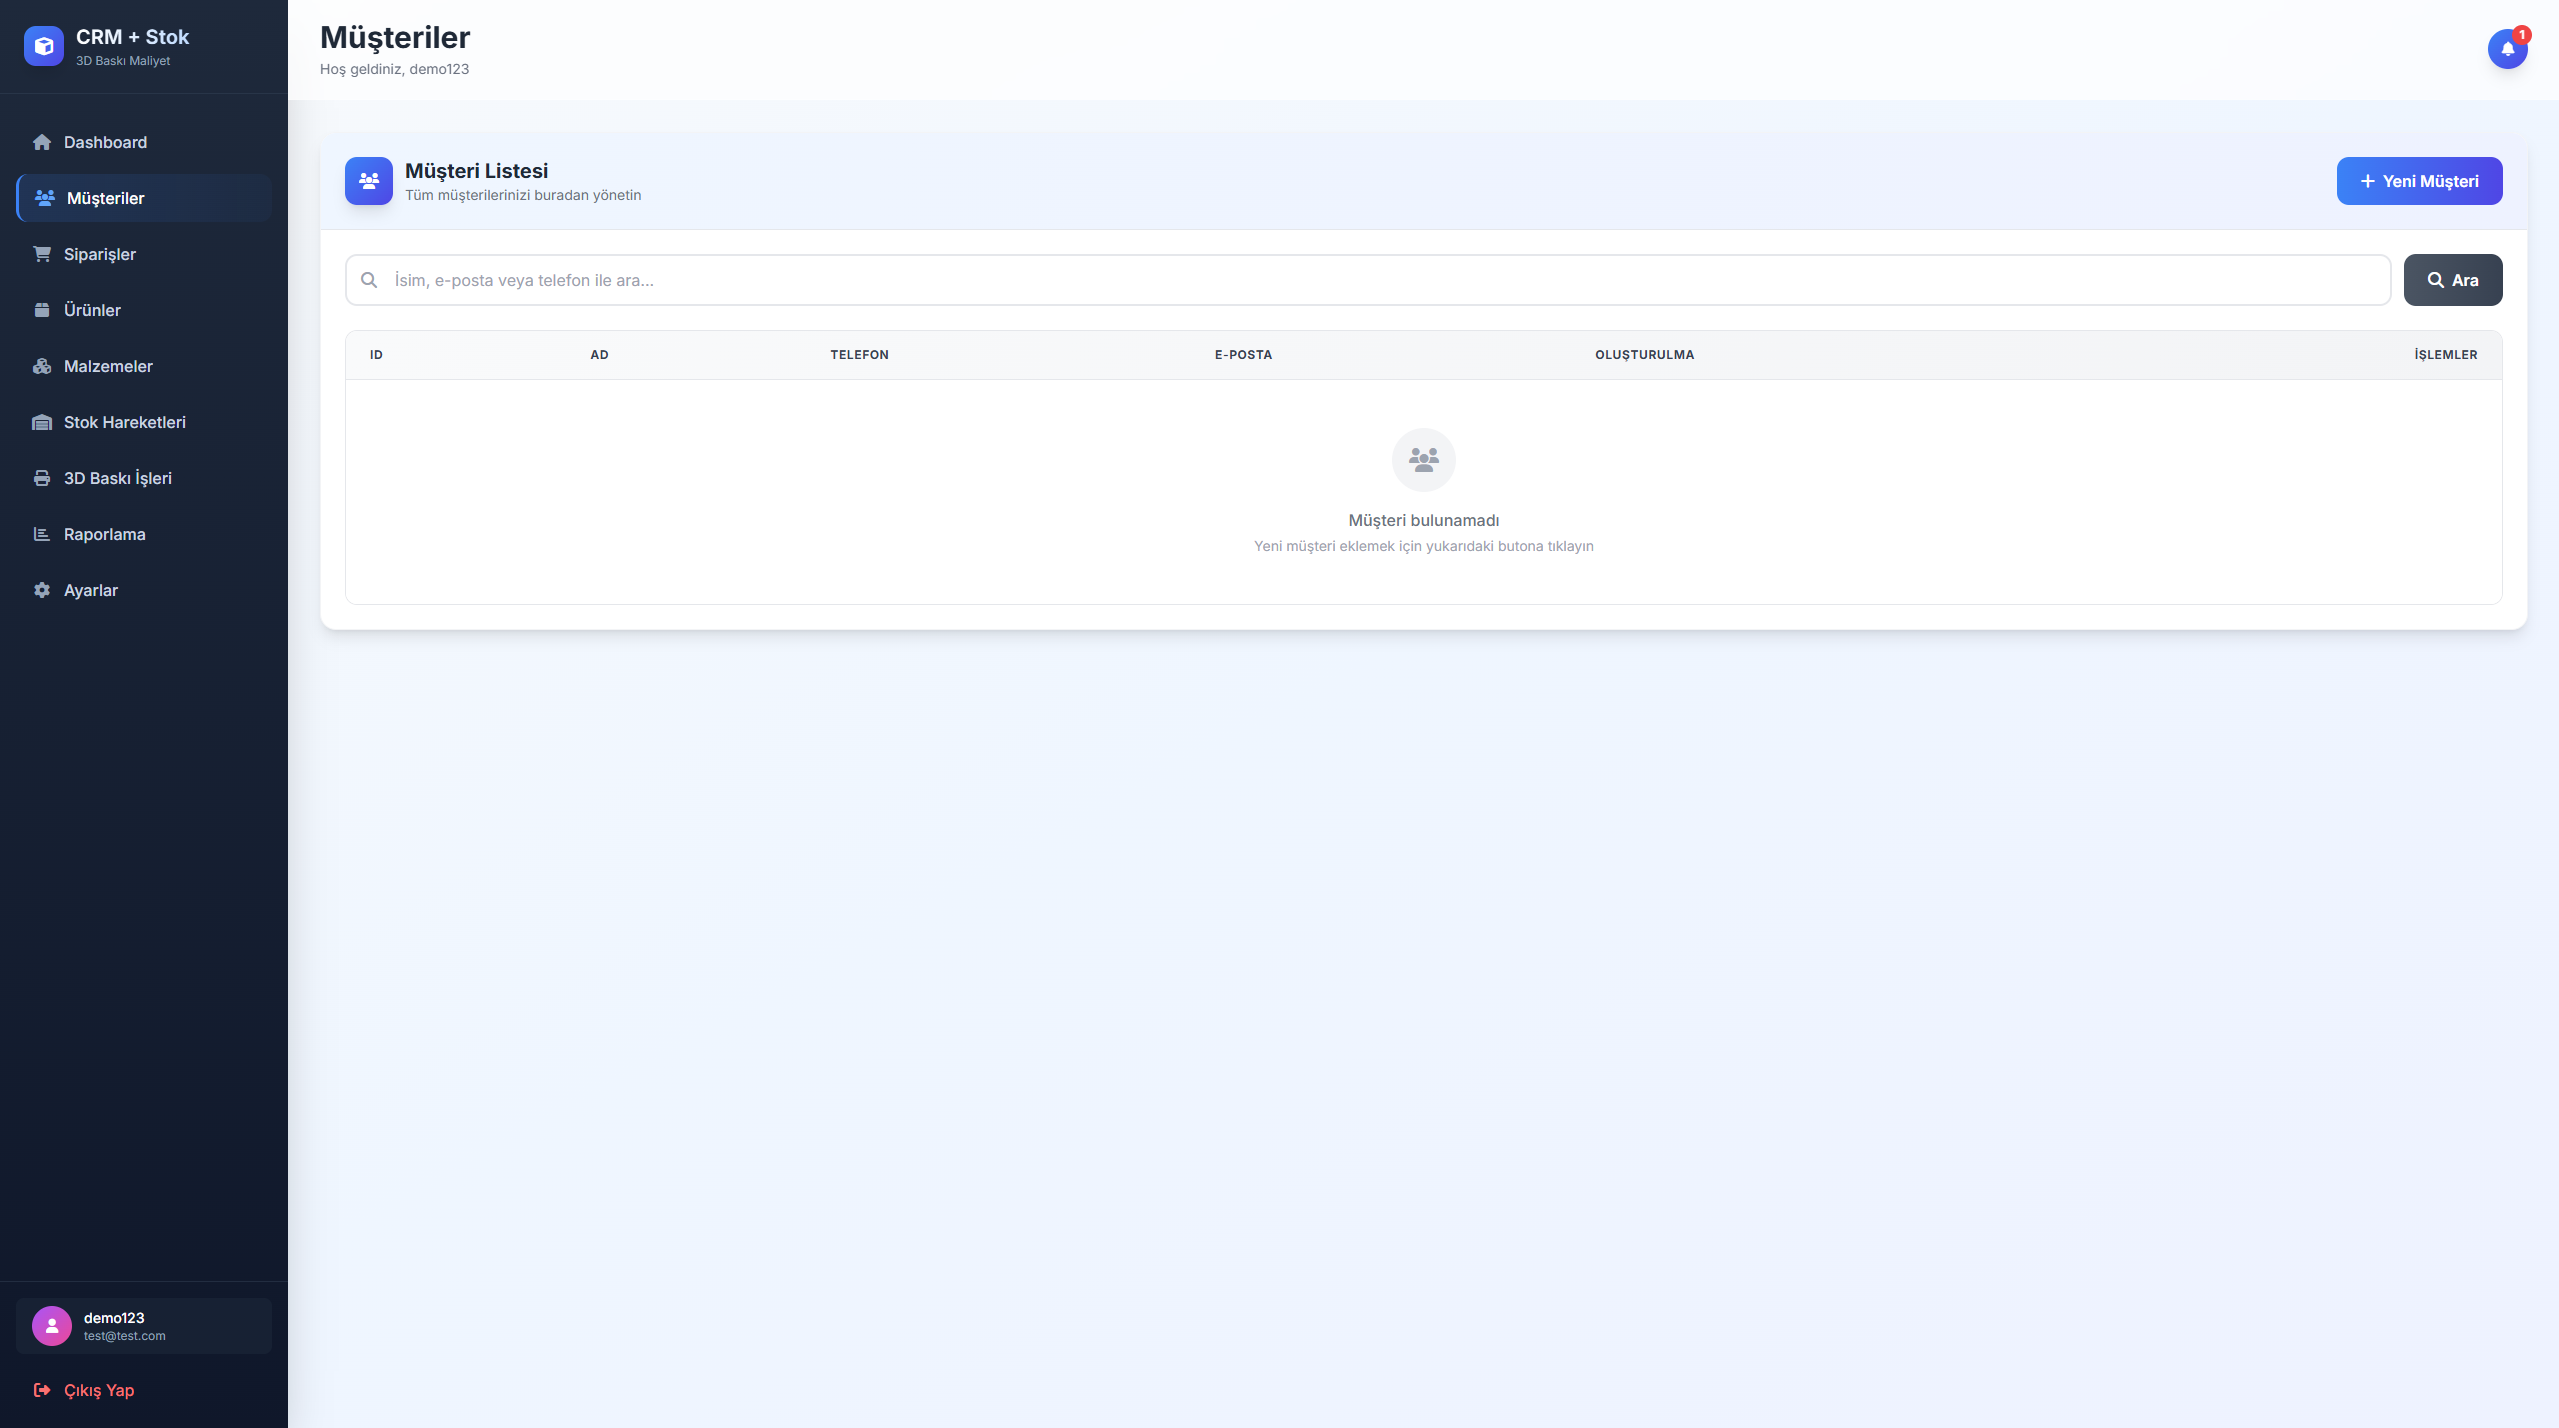Click the demo123 user avatar
Image resolution: width=2559 pixels, height=1428 pixels.
tap(52, 1326)
